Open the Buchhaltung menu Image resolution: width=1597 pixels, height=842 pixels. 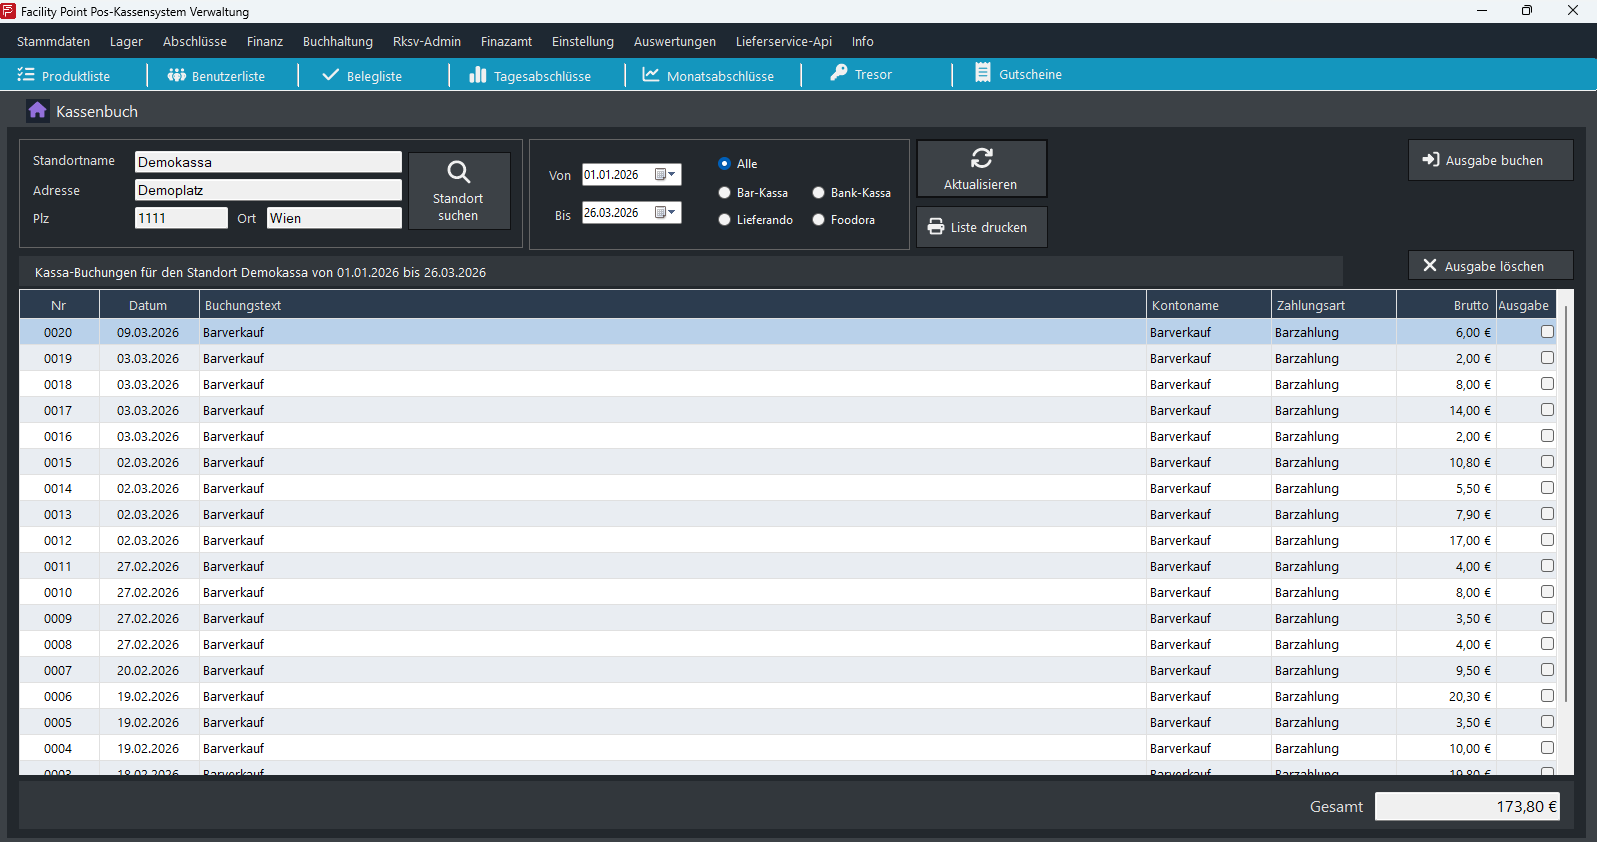[x=337, y=42]
